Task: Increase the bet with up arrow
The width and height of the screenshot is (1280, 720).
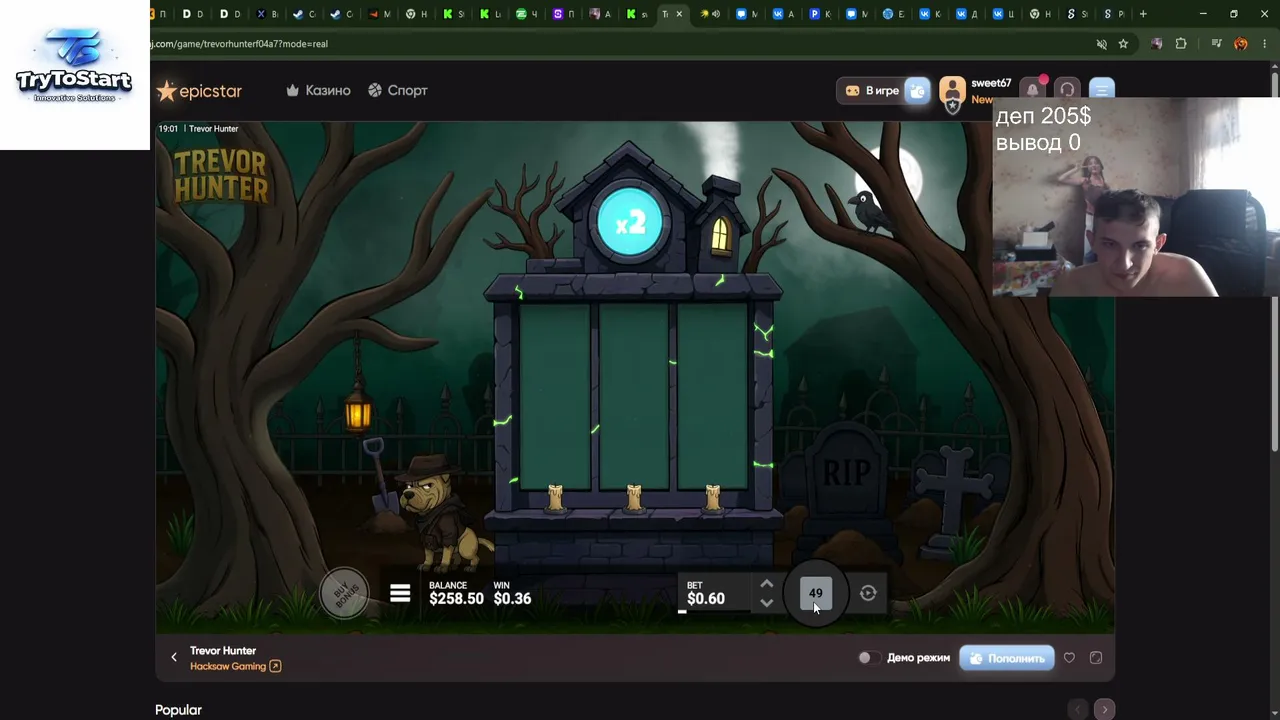Action: (766, 584)
